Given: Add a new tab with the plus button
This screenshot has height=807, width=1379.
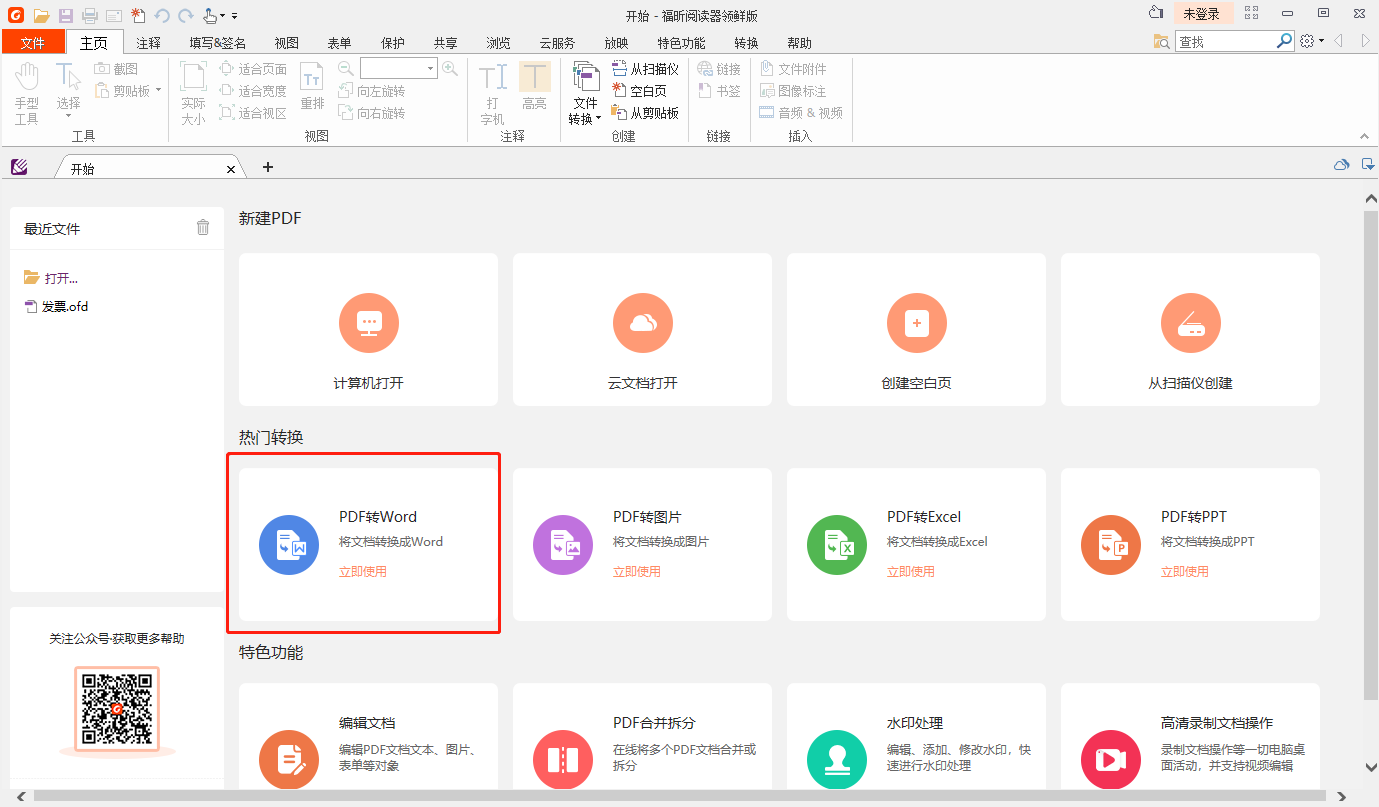Looking at the screenshot, I should click(x=267, y=167).
